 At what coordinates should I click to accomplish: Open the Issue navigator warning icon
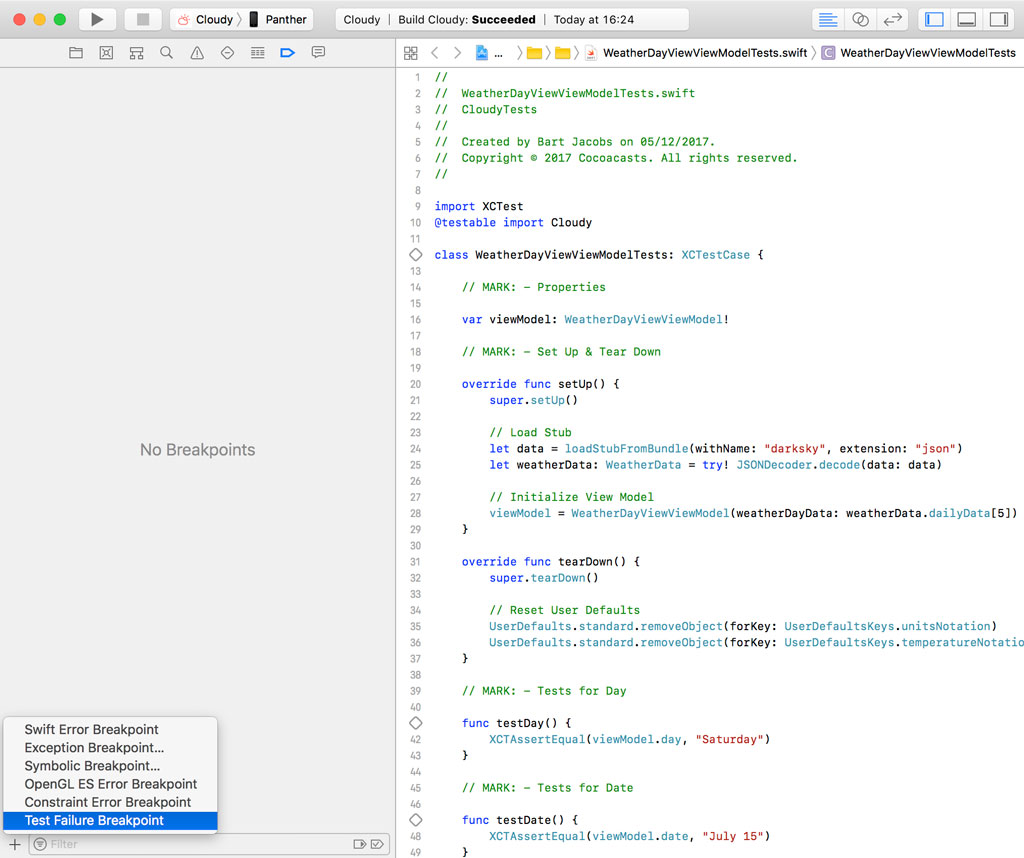(197, 53)
